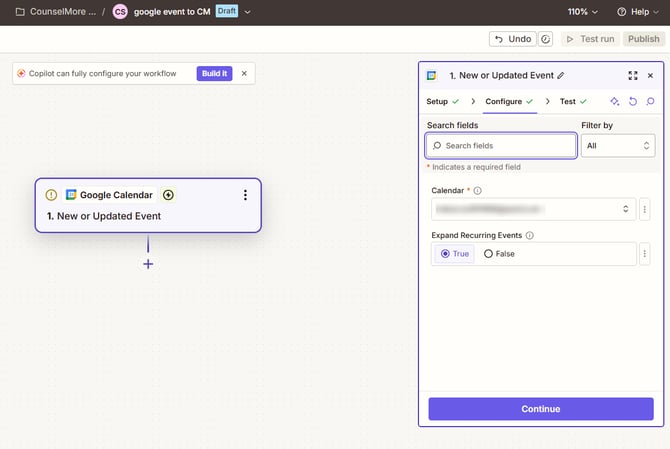This screenshot has width=670, height=449.
Task: Switch to the Test tab
Action: tap(573, 102)
